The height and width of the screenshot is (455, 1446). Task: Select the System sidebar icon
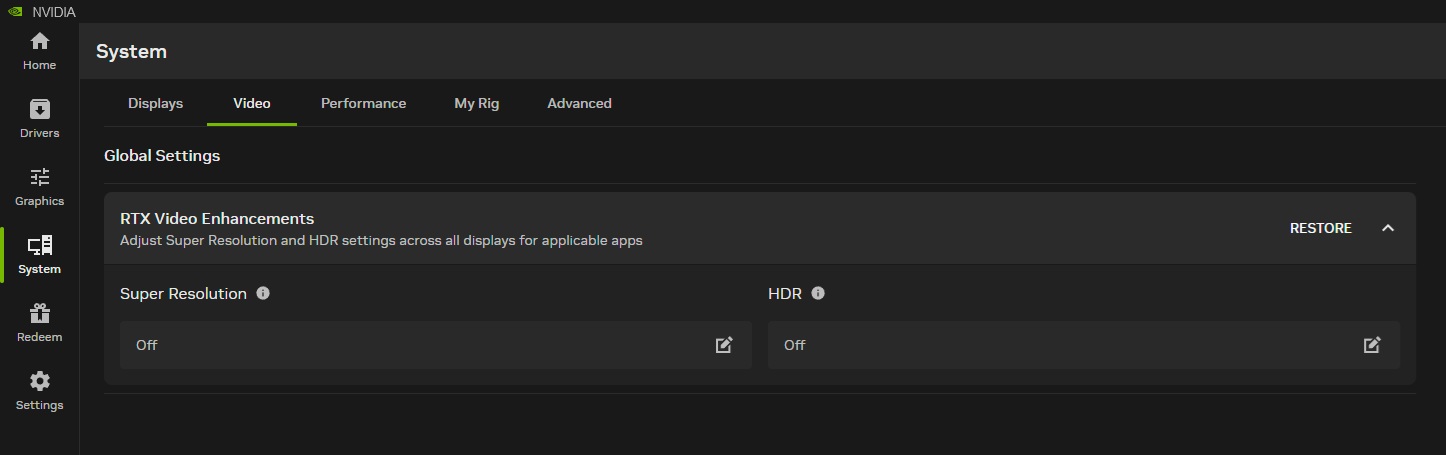point(40,245)
